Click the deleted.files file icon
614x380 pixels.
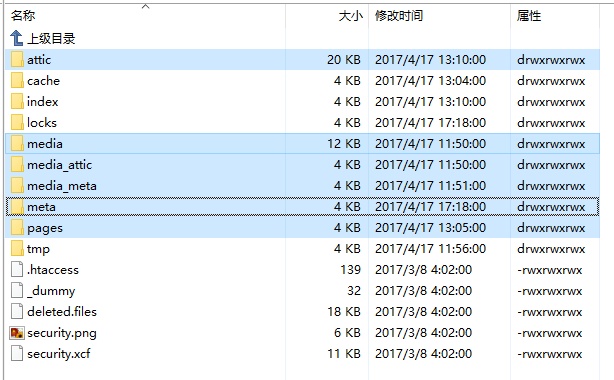tap(17, 312)
